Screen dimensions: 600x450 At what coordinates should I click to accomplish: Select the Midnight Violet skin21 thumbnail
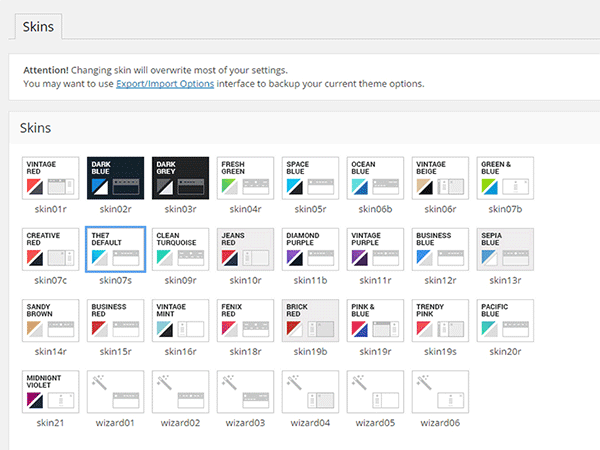pyautogui.click(x=51, y=391)
